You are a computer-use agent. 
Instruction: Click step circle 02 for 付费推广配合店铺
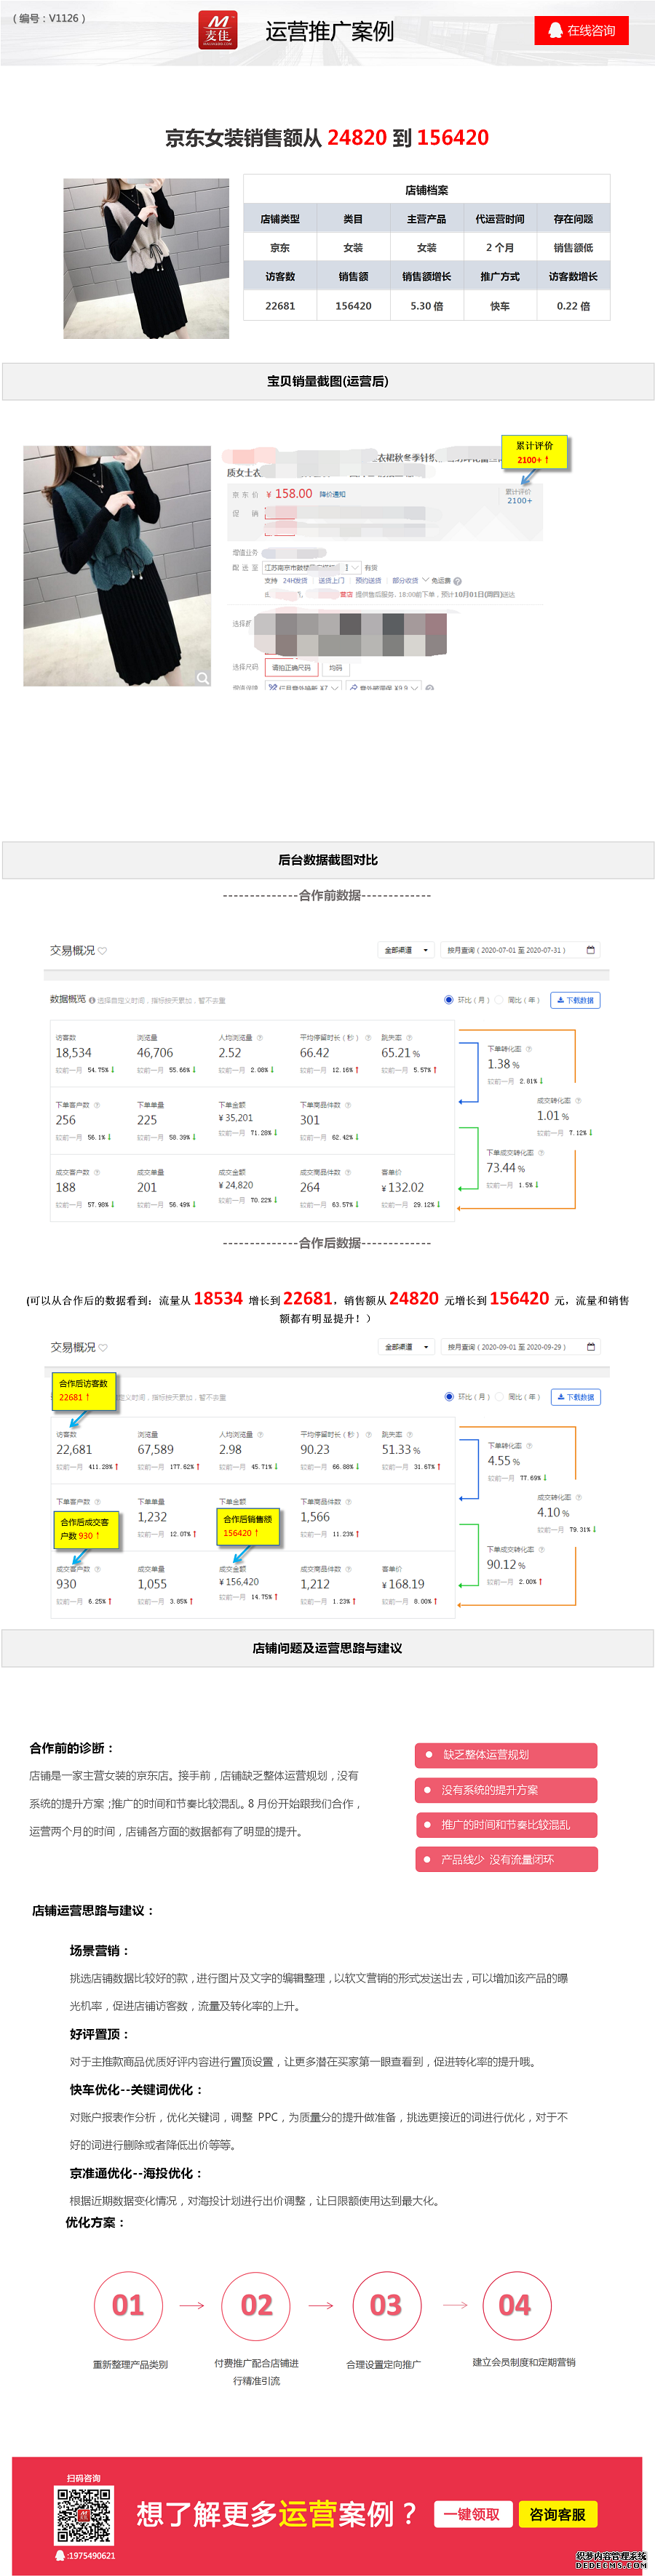coord(257,2305)
